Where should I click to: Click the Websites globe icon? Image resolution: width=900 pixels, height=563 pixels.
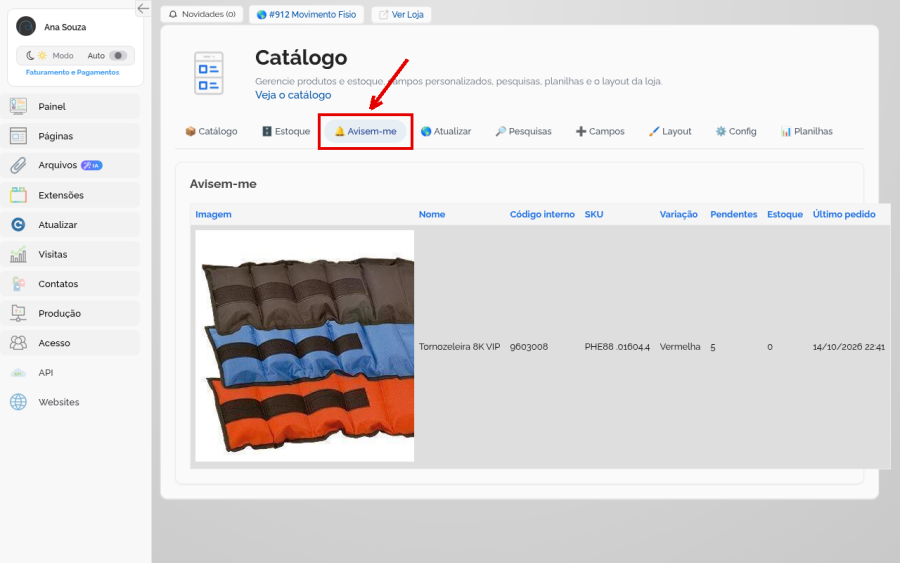18,402
